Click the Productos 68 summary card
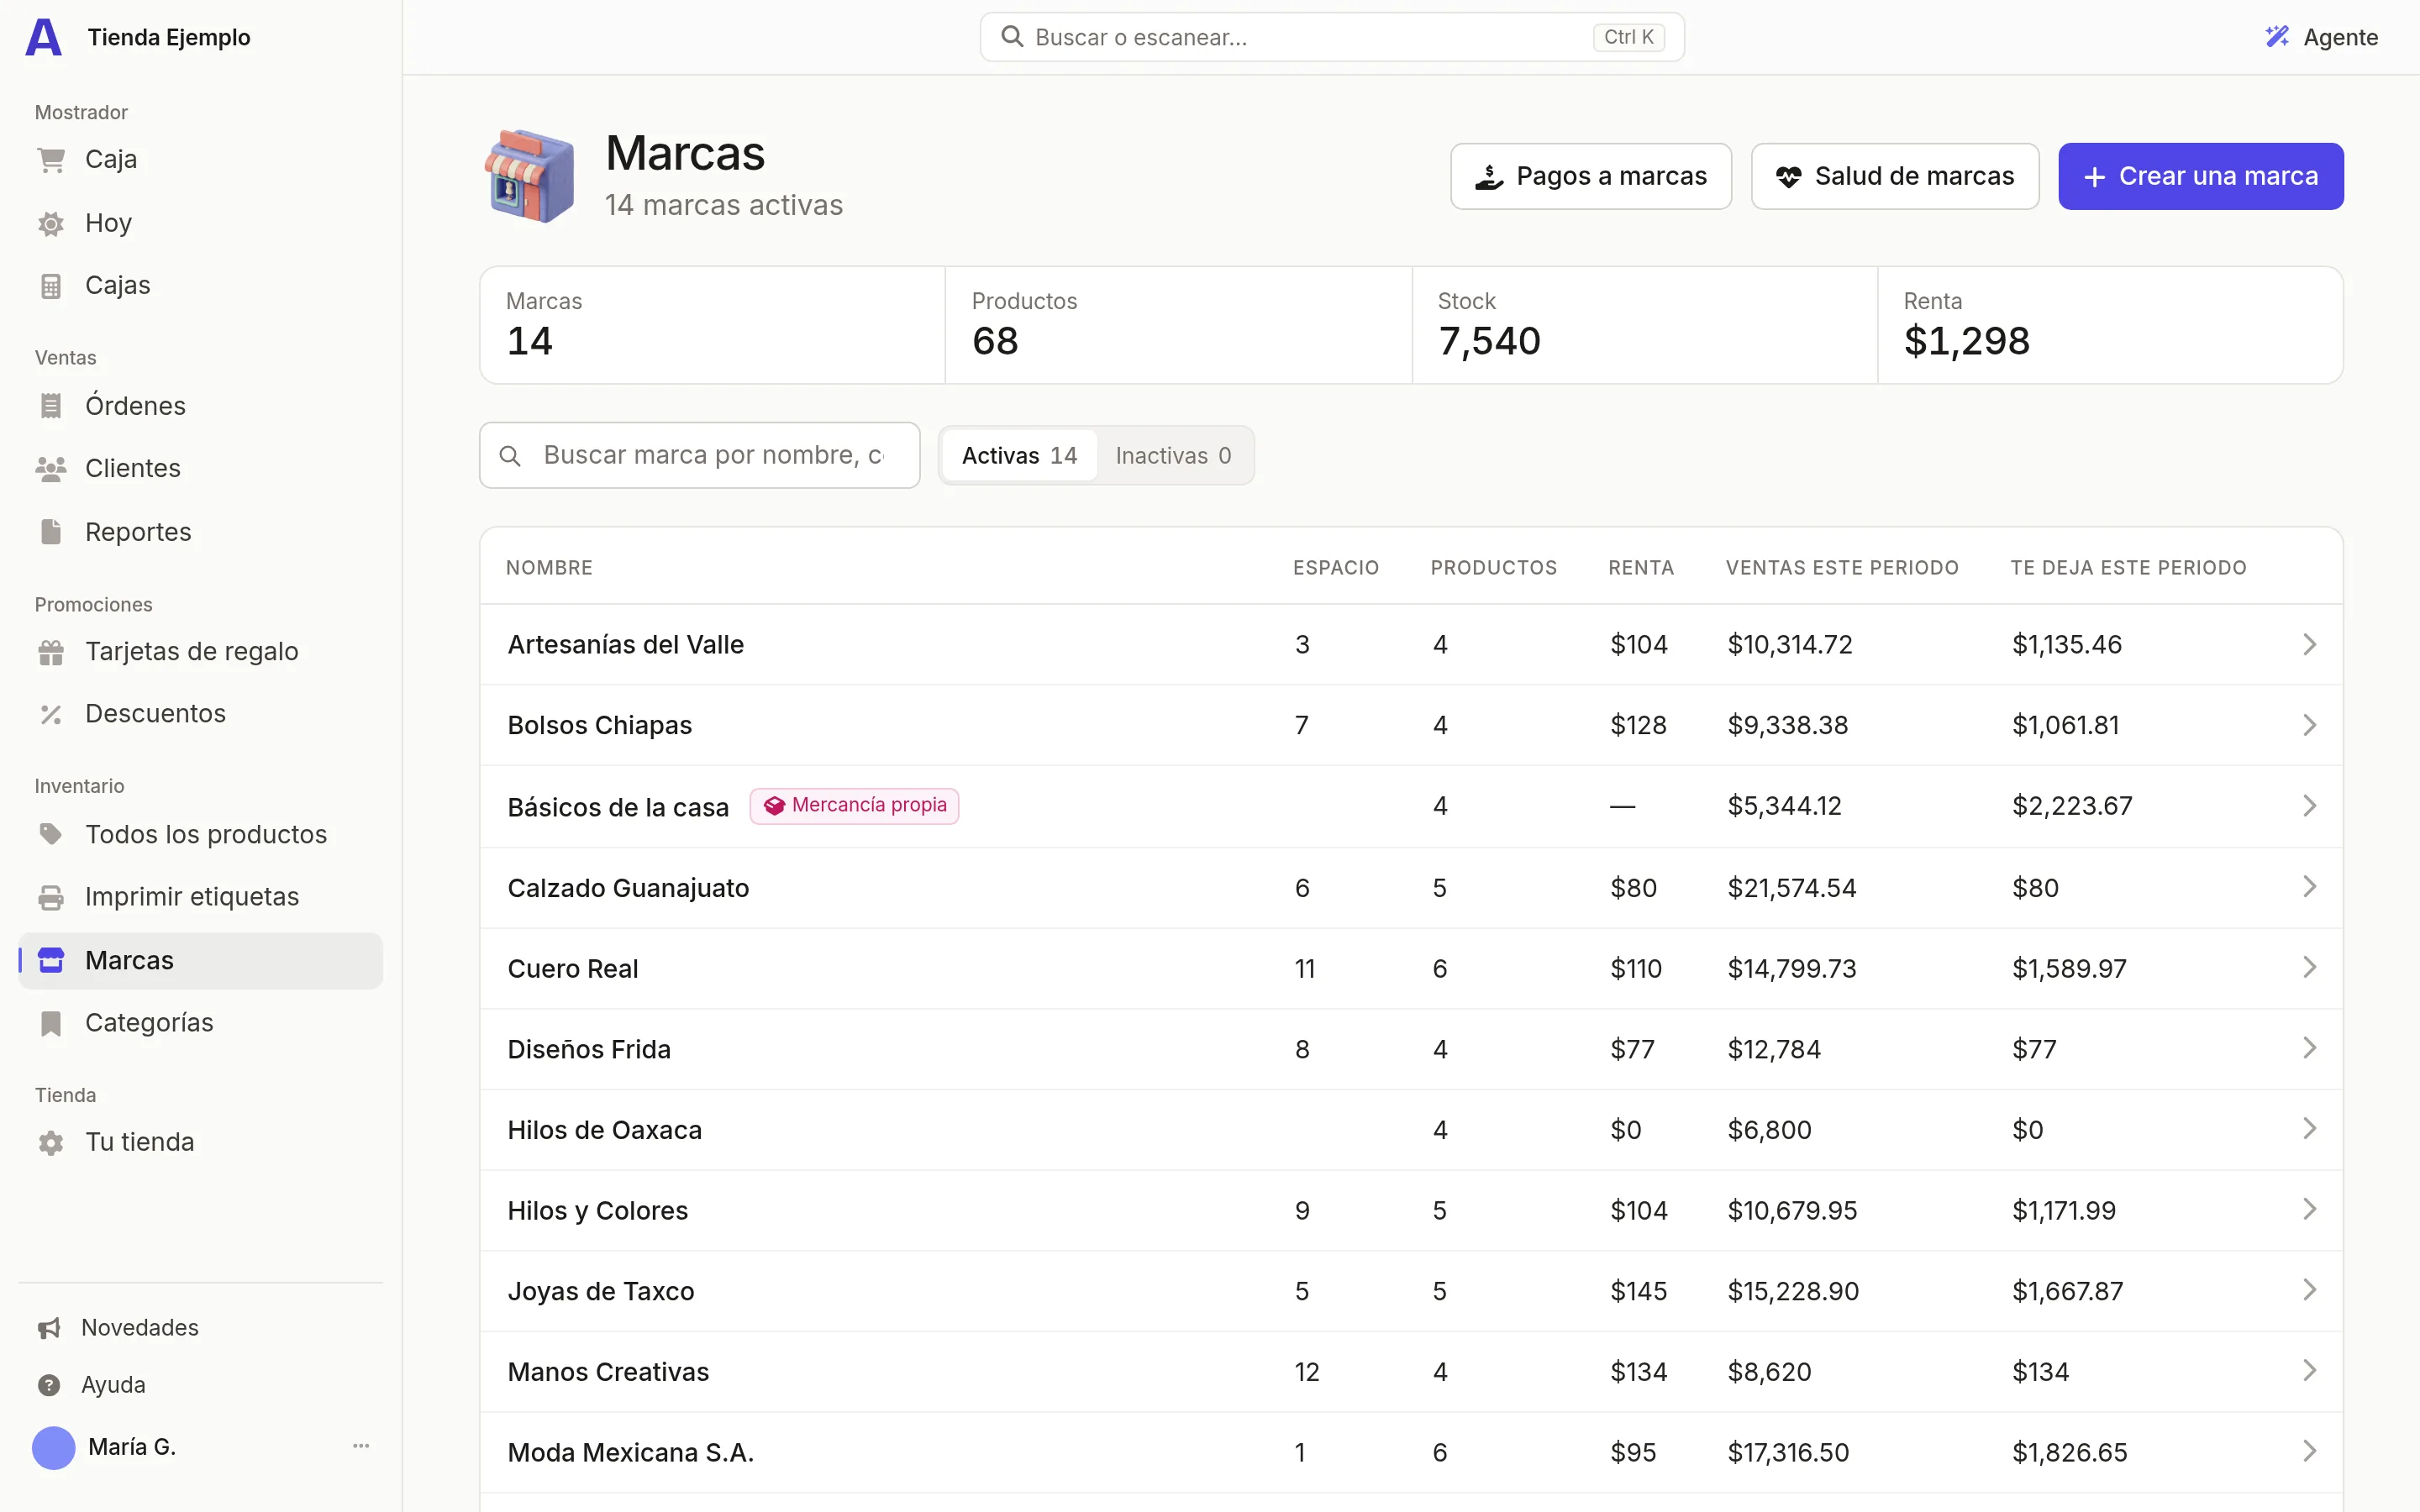The height and width of the screenshot is (1512, 2420). coord(1178,325)
